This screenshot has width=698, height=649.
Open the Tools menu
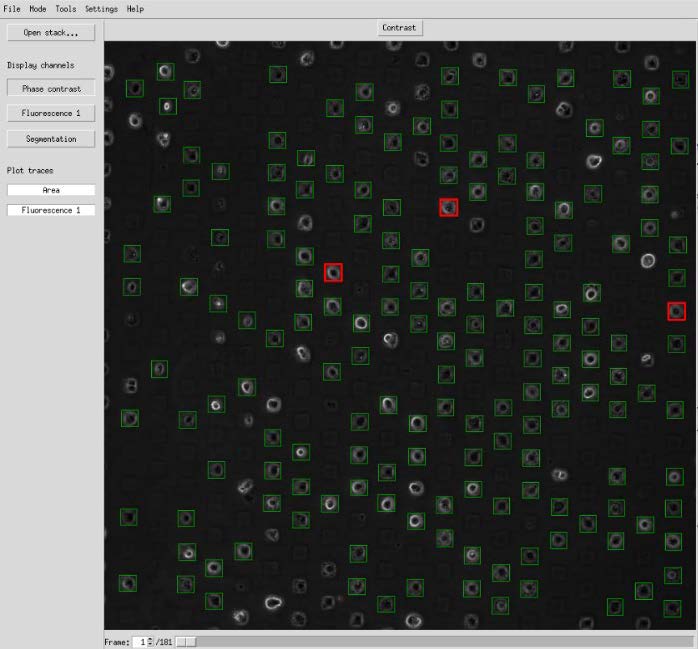[x=65, y=8]
